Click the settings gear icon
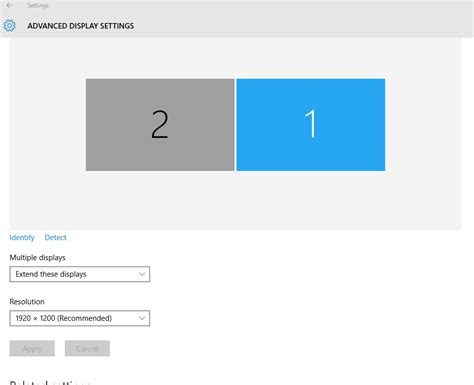This screenshot has width=474, height=385. [9, 26]
